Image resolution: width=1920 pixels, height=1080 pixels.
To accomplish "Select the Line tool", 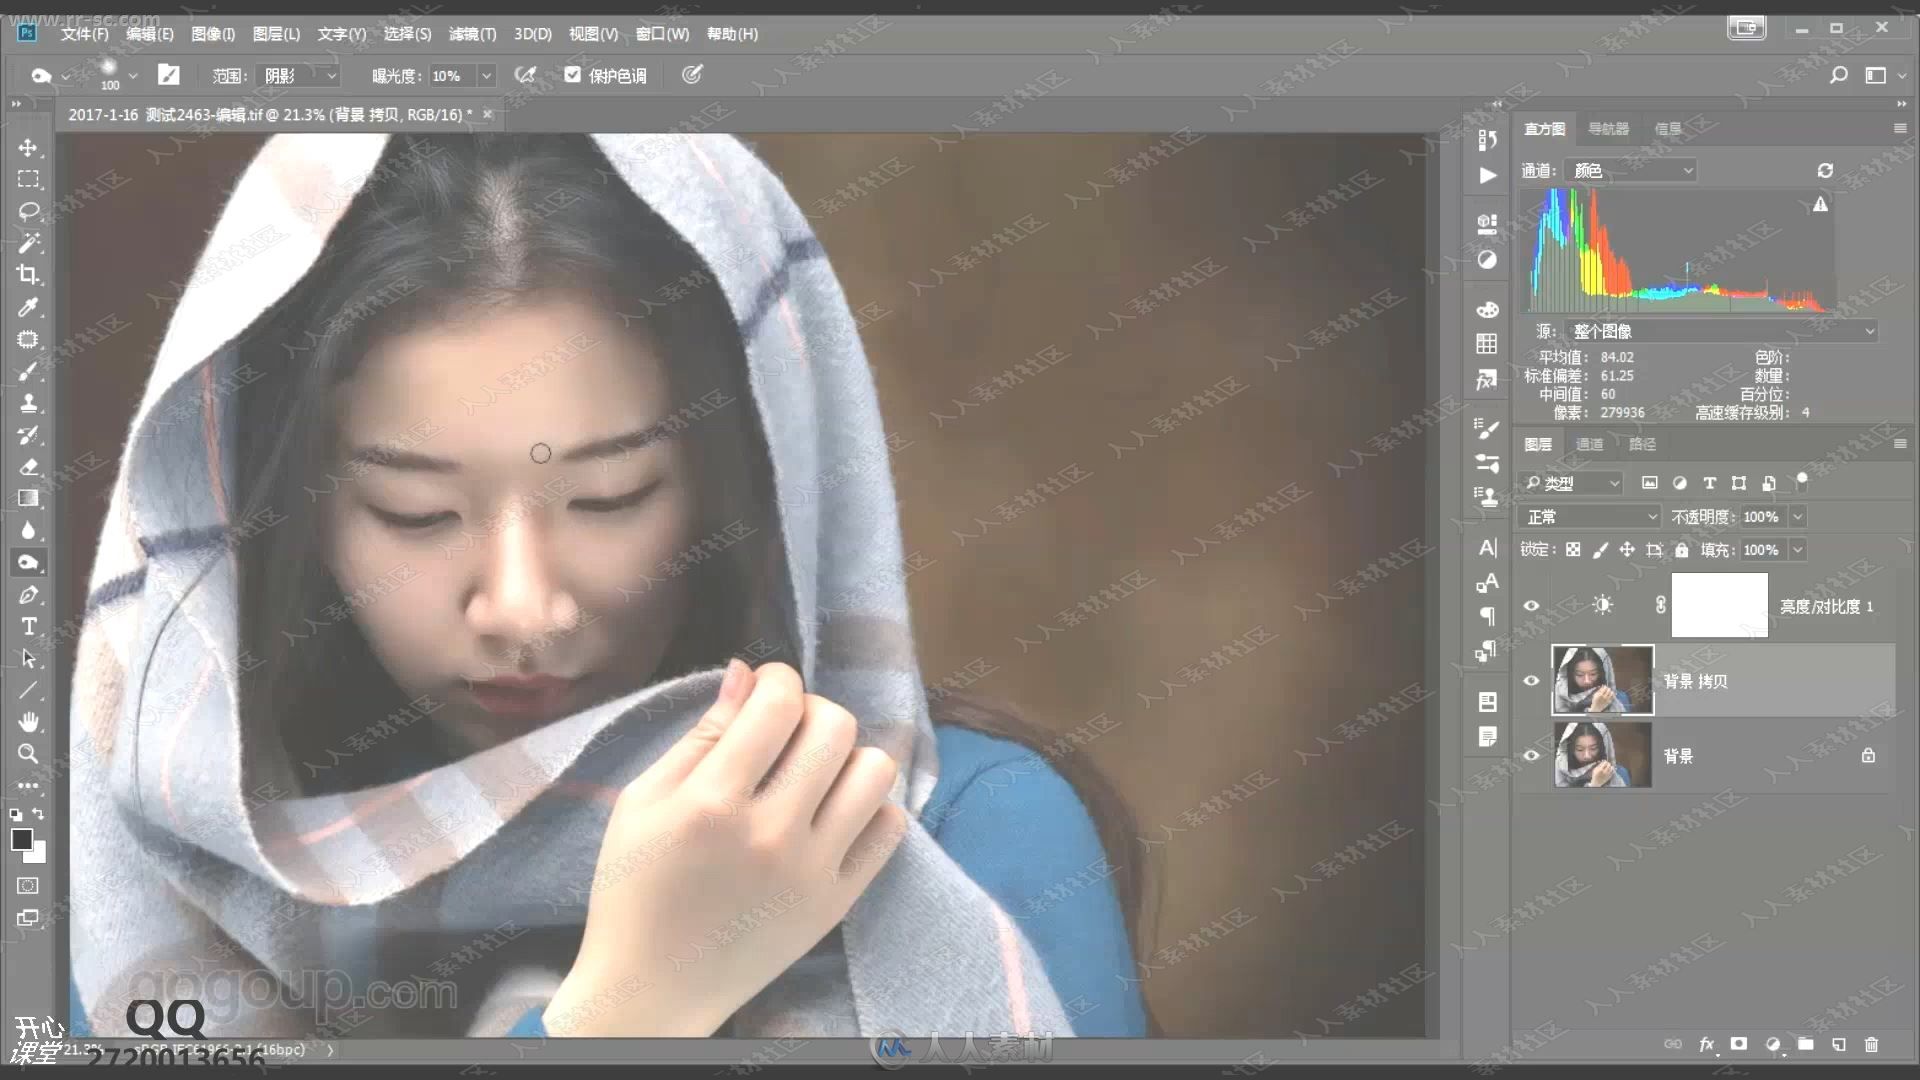I will point(28,690).
